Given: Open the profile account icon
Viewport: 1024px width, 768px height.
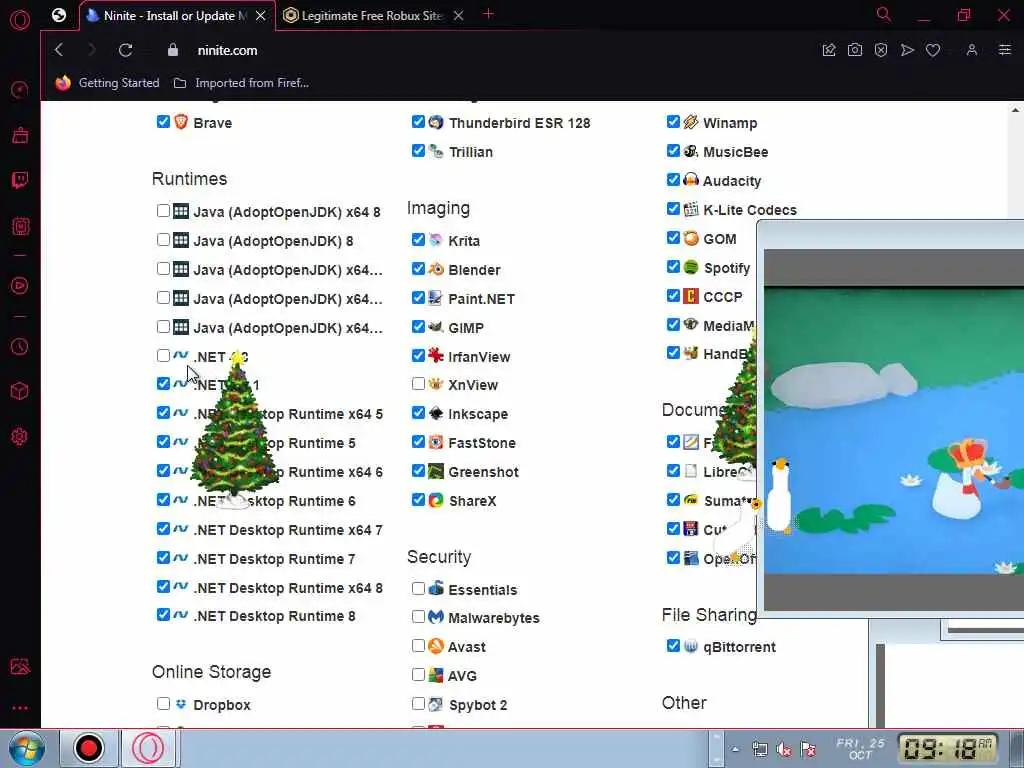Looking at the screenshot, I should point(972,50).
